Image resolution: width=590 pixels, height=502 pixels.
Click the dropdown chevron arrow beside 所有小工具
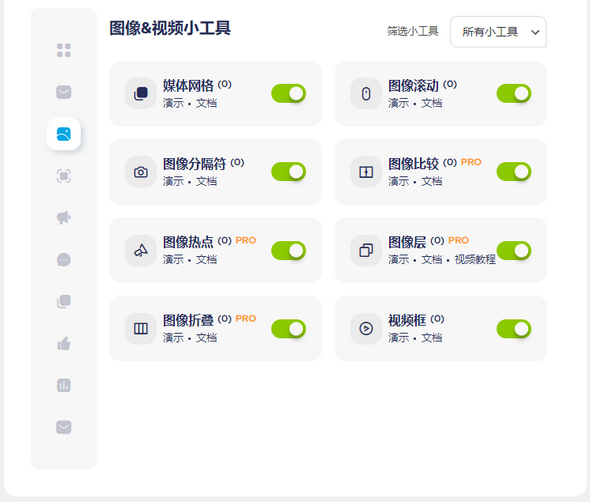tap(535, 32)
